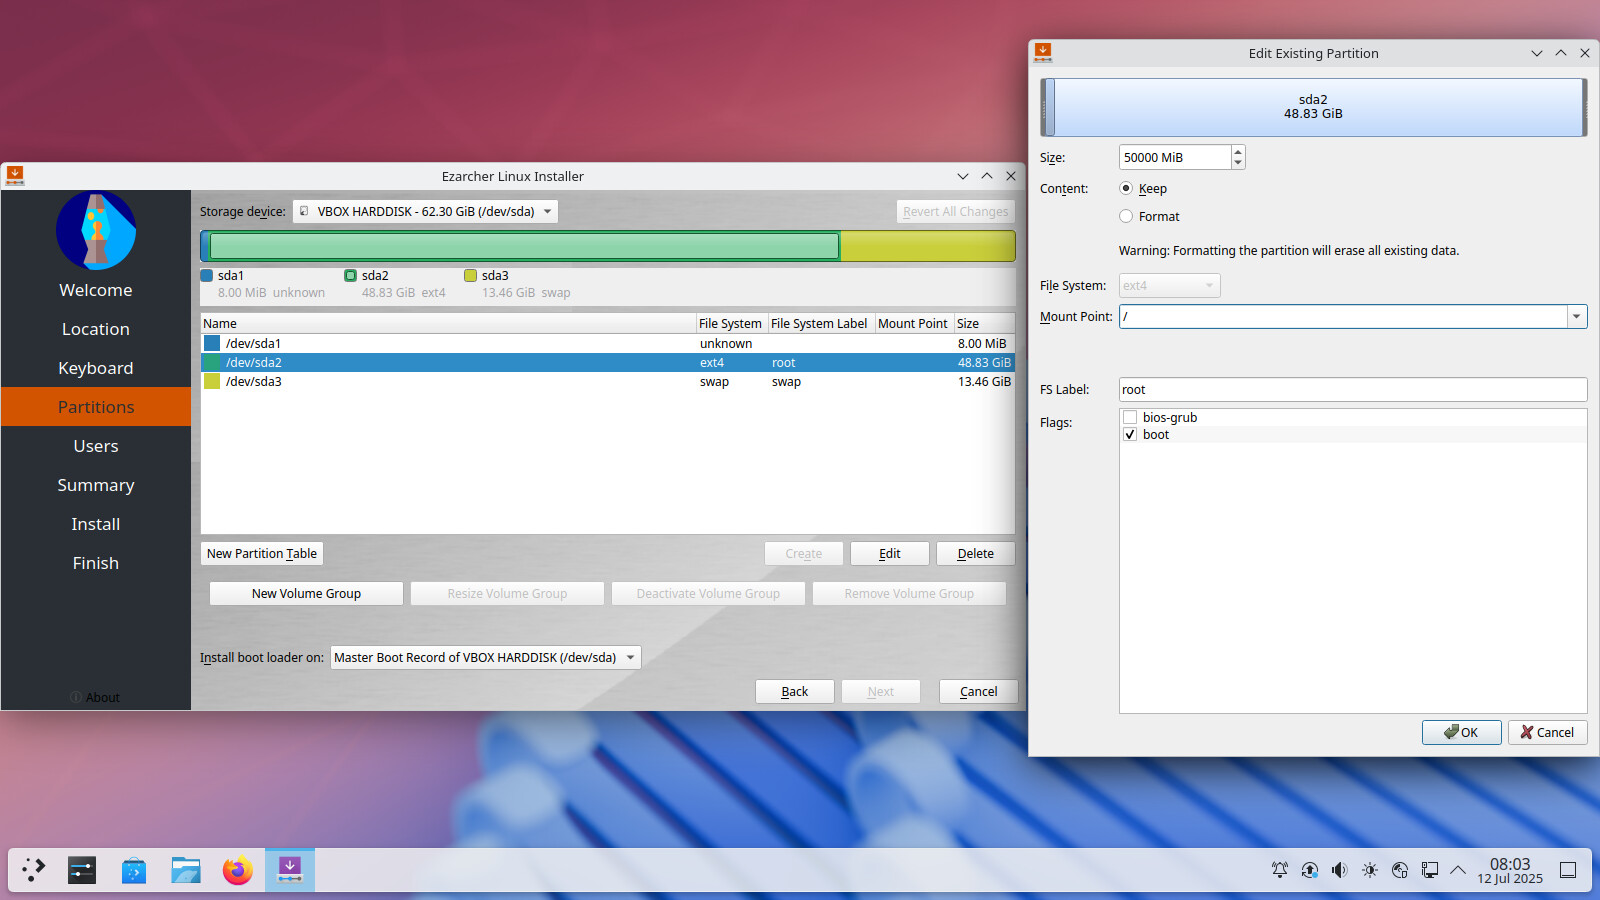Select the Format content radio button
The width and height of the screenshot is (1600, 900).
(1126, 216)
